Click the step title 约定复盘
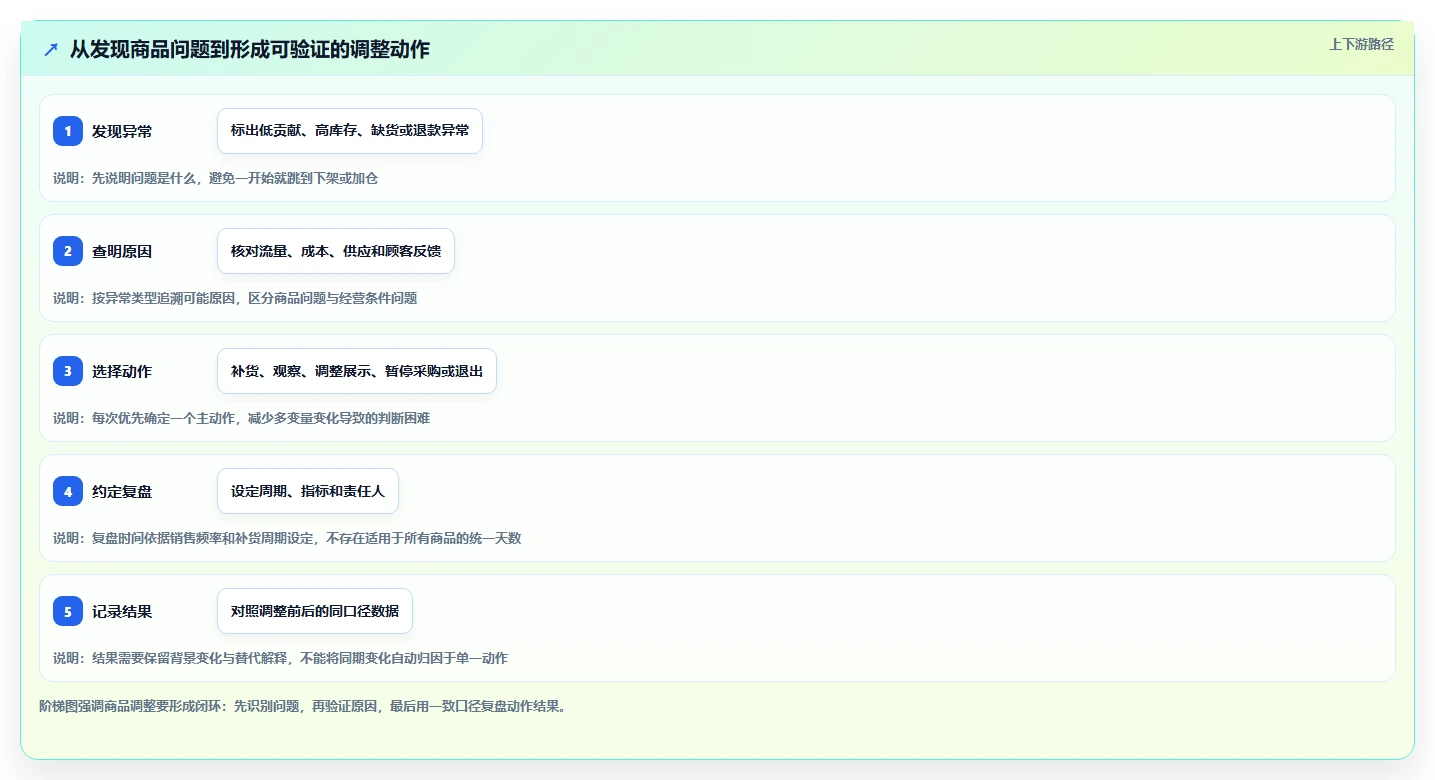 [x=122, y=491]
